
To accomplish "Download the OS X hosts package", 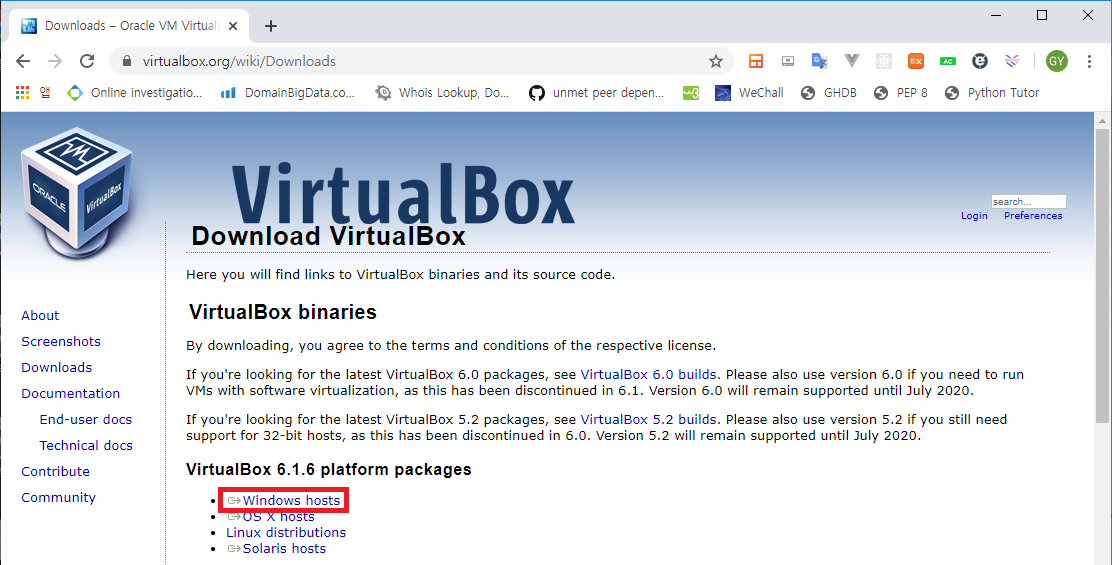I will pos(271,517).
